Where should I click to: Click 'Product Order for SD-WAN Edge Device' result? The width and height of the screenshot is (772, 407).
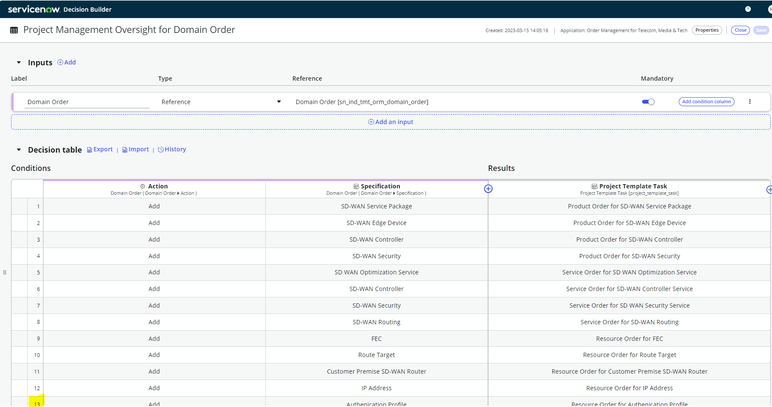629,223
